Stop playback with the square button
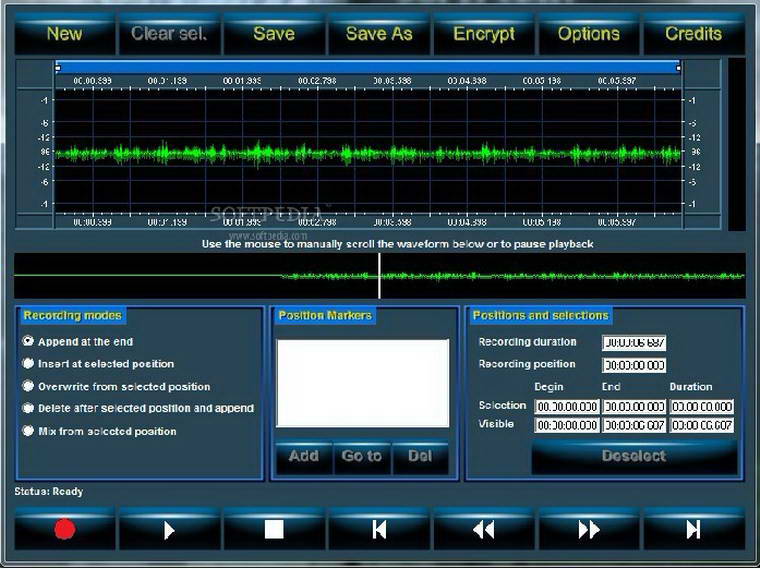Viewport: 760px width, 569px height. (x=274, y=529)
